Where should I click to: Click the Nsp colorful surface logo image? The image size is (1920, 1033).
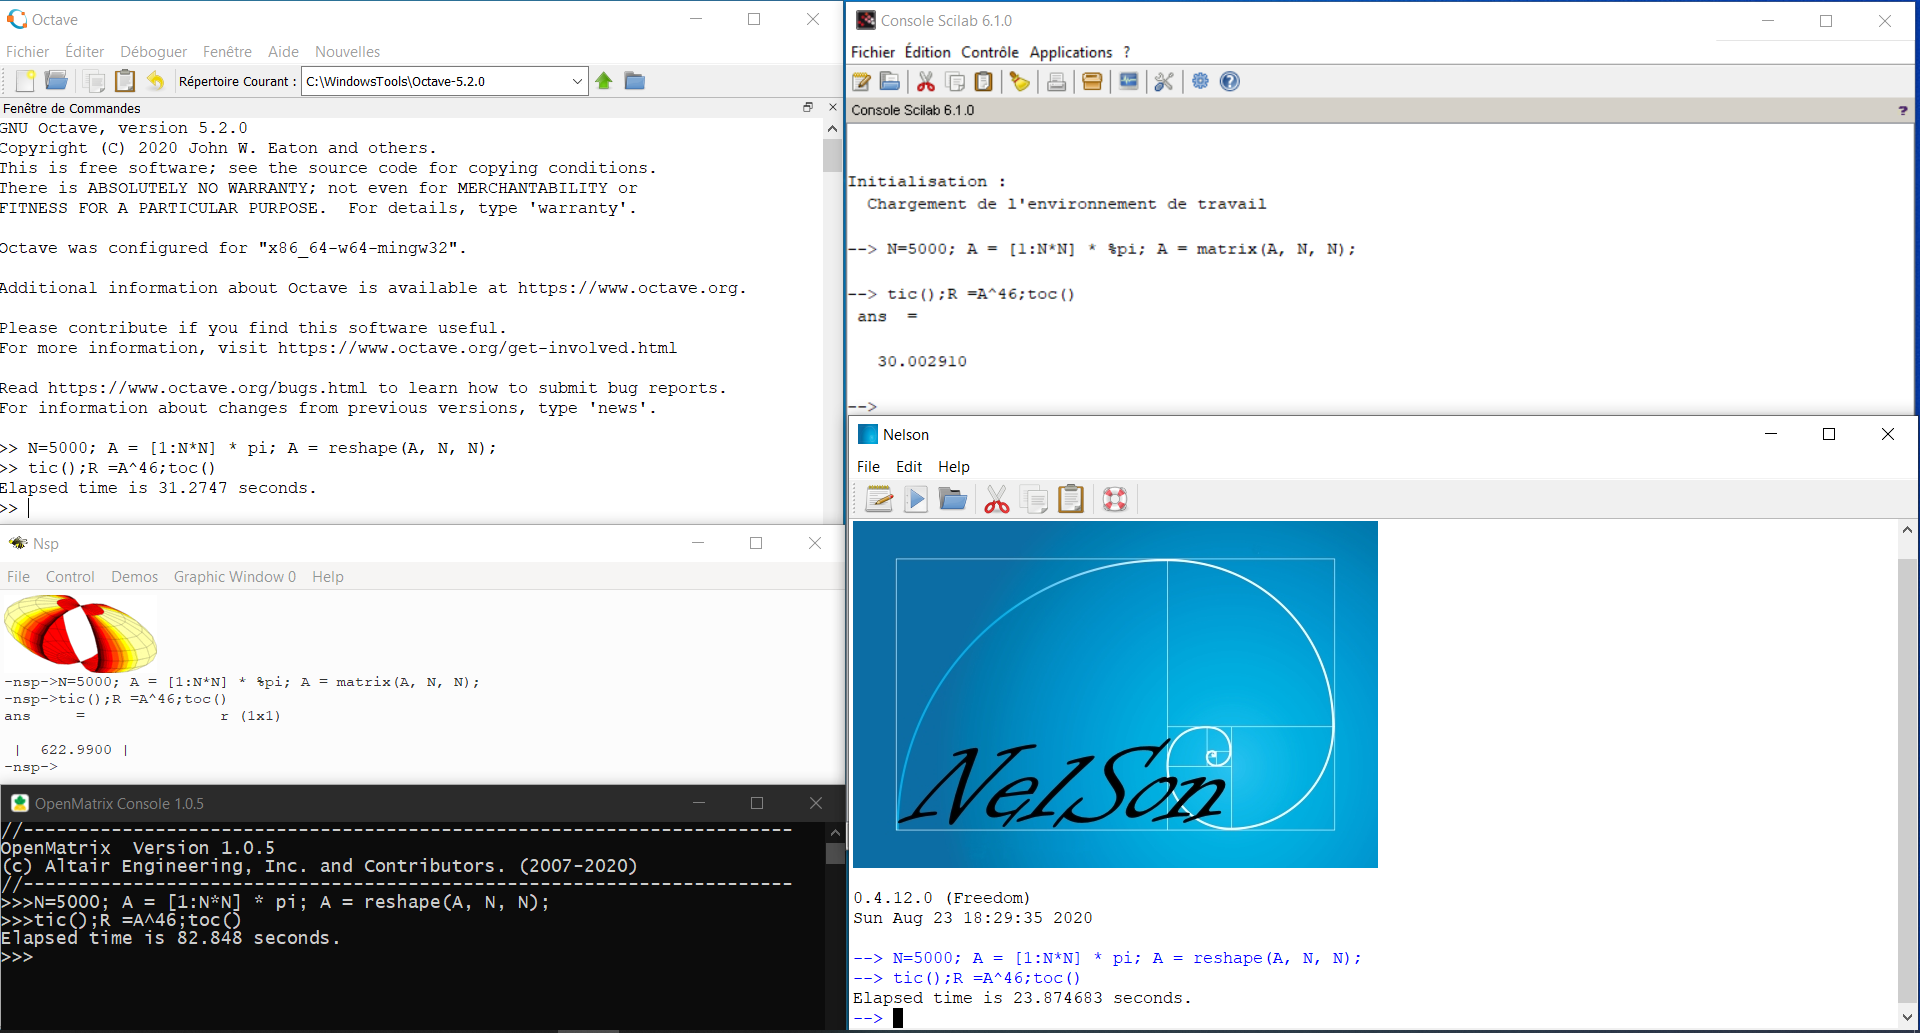(x=80, y=633)
